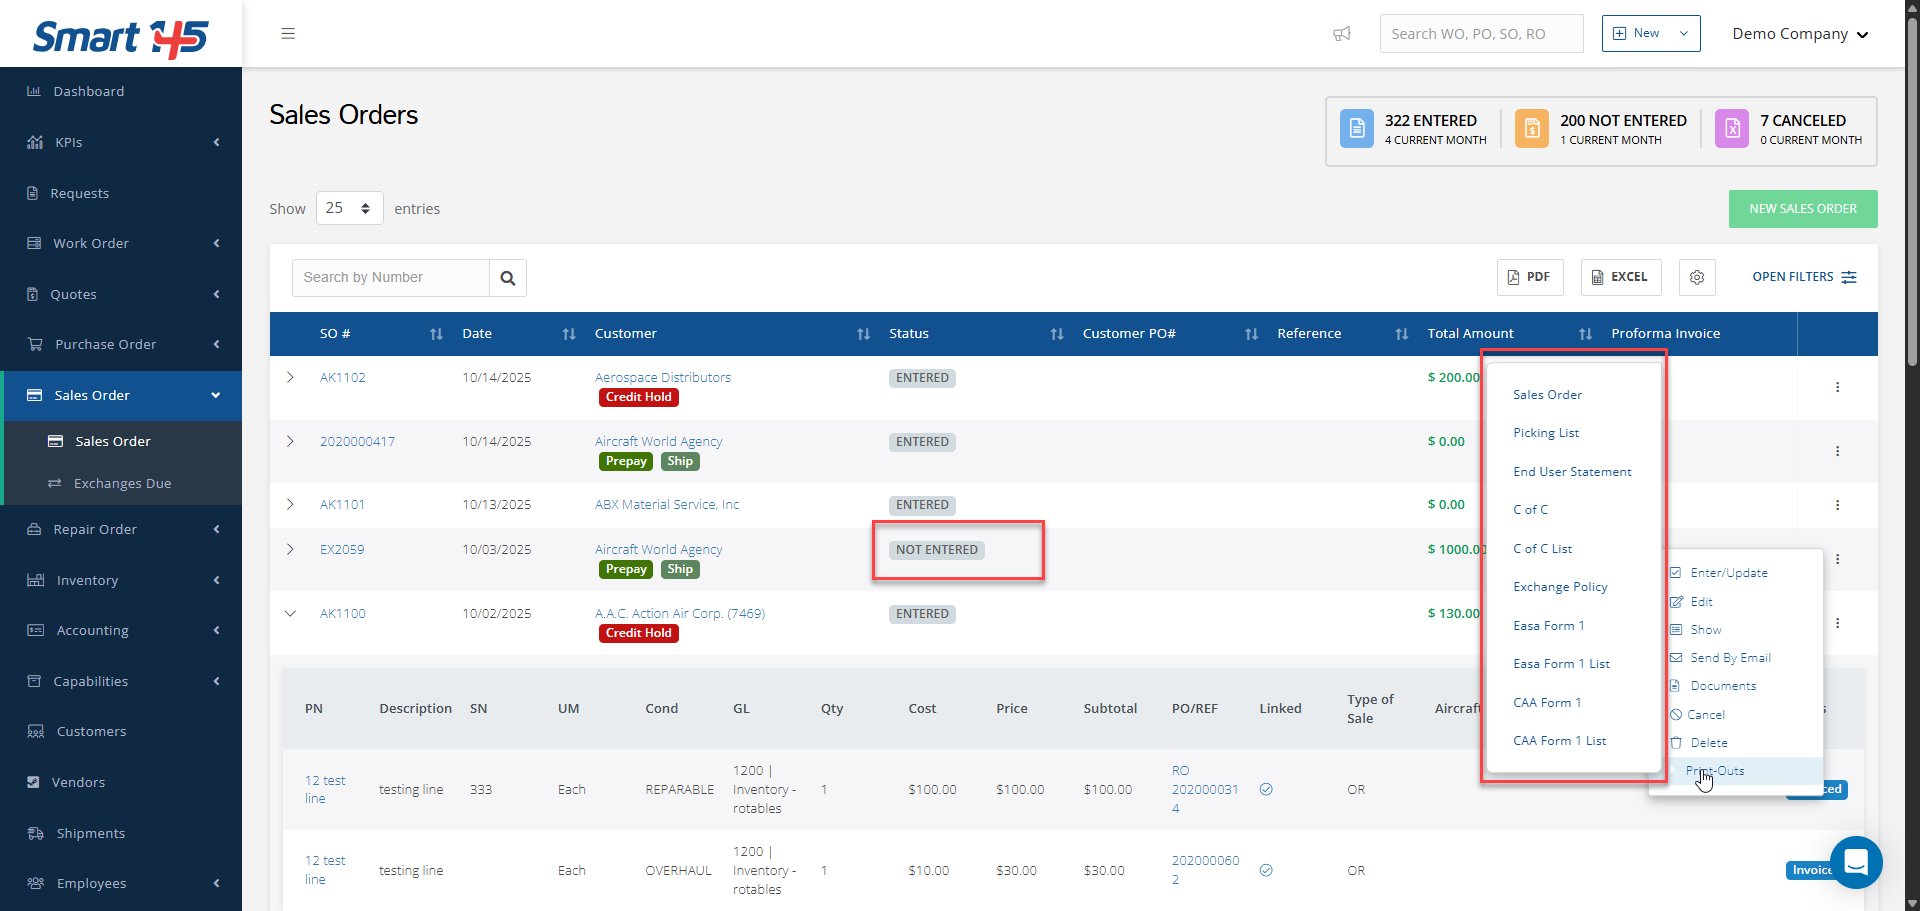This screenshot has height=911, width=1920.
Task: Sort table by SO # column
Action: (x=435, y=334)
